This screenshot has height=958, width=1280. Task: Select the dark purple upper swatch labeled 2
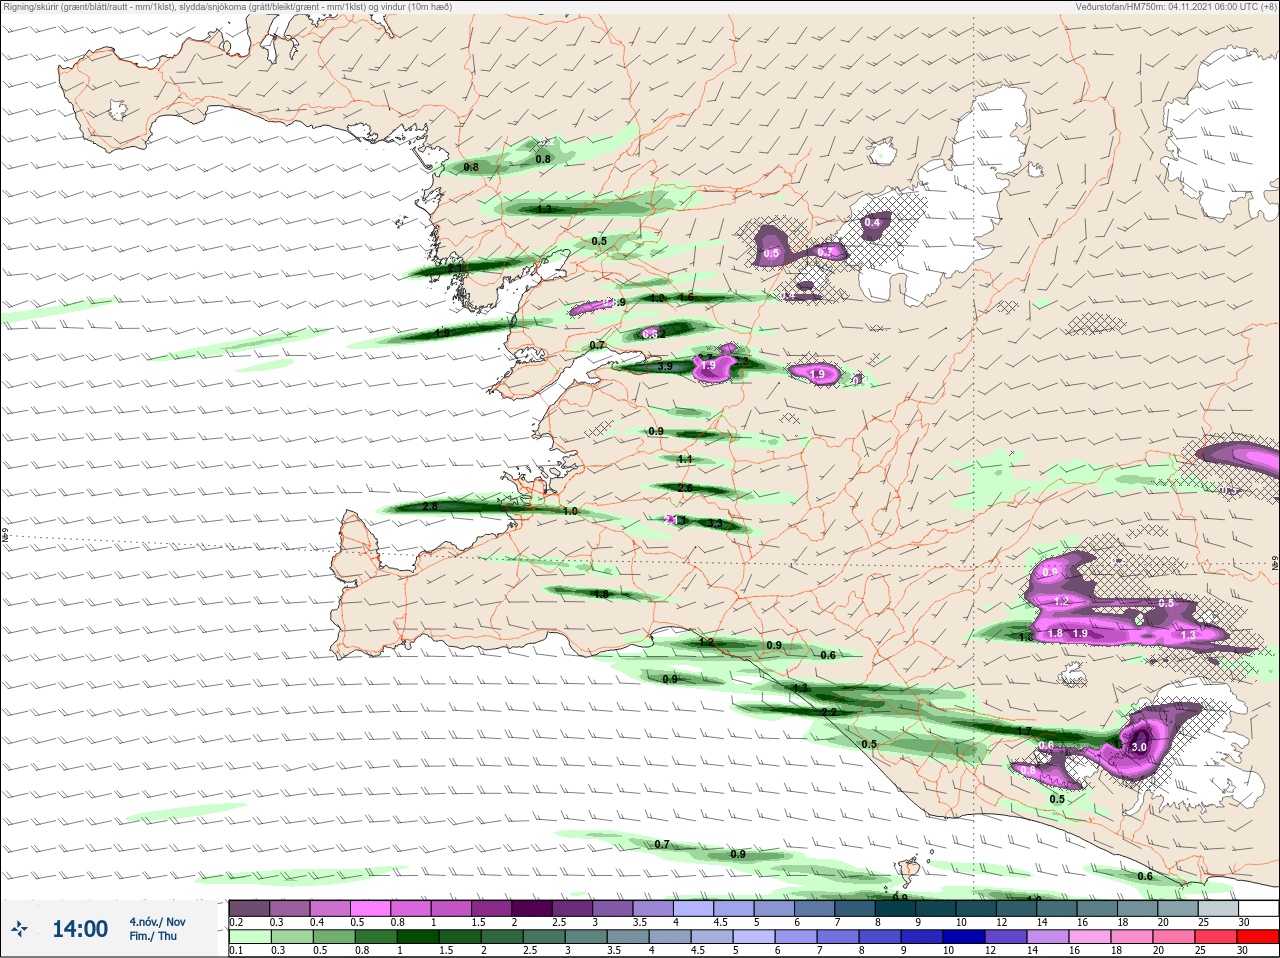533,908
